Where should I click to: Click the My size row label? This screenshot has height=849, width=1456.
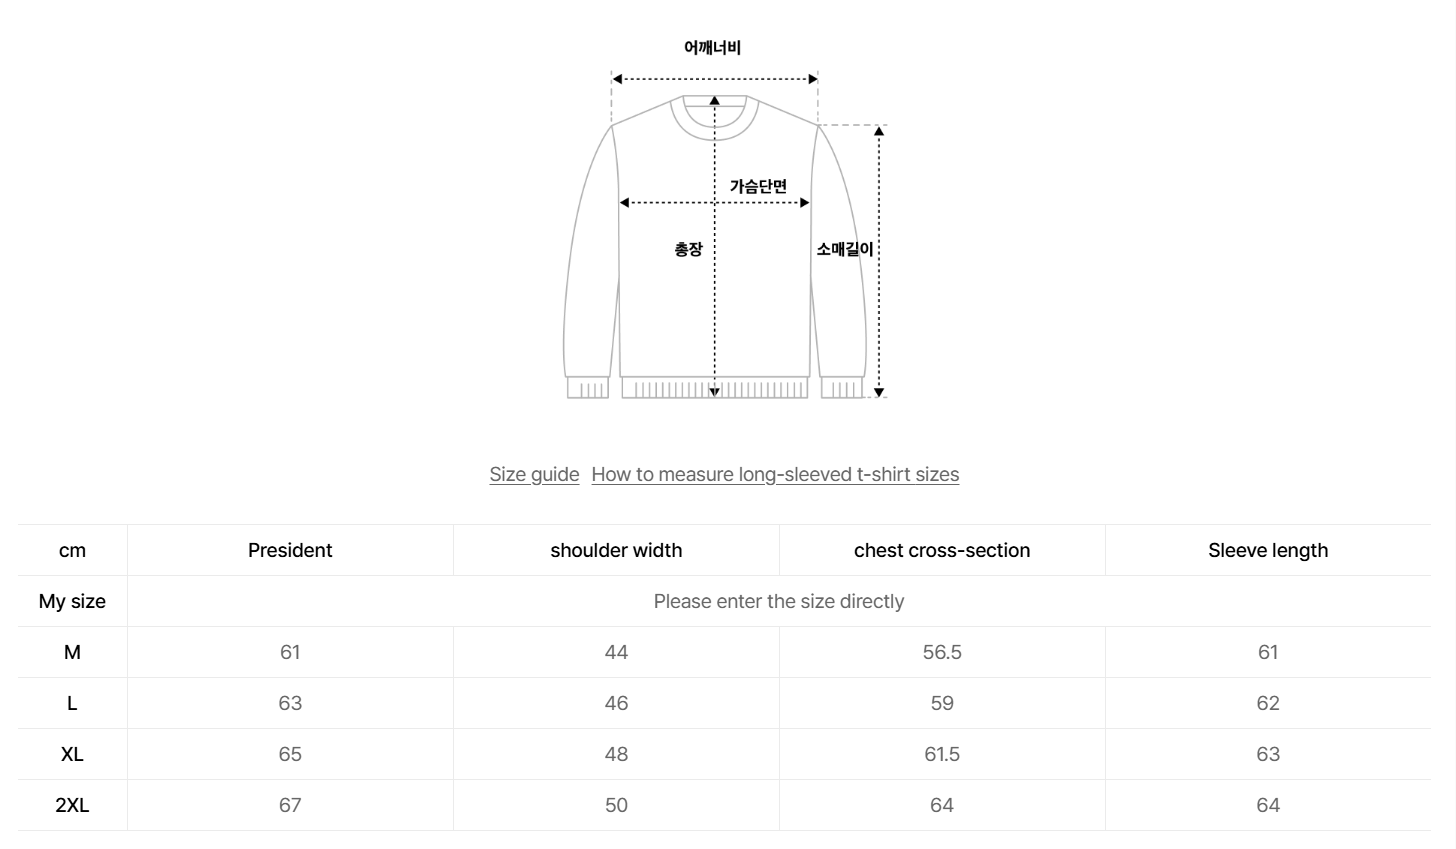point(72,601)
